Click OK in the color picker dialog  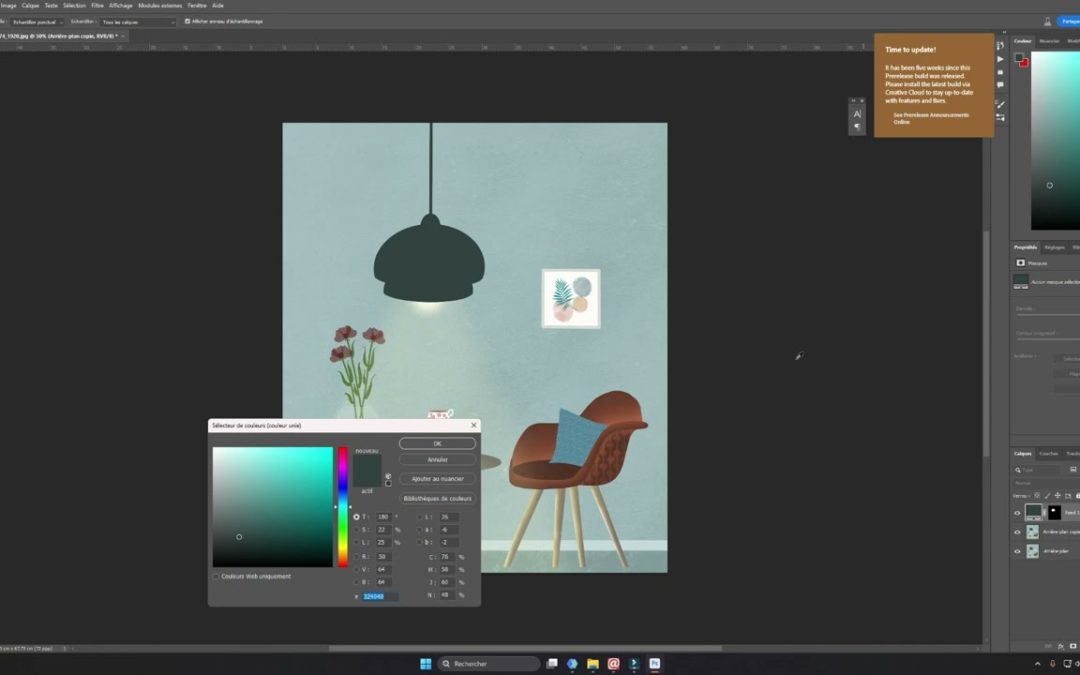[437, 444]
